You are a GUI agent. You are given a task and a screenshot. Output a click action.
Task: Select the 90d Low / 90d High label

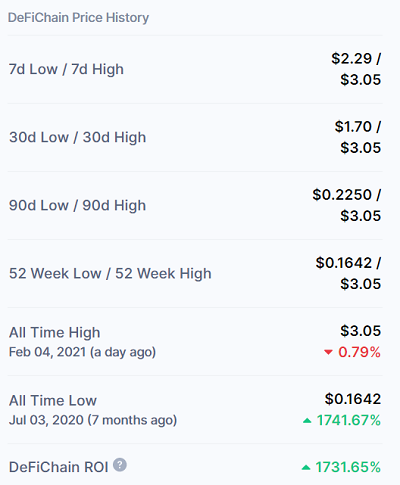[x=77, y=205]
